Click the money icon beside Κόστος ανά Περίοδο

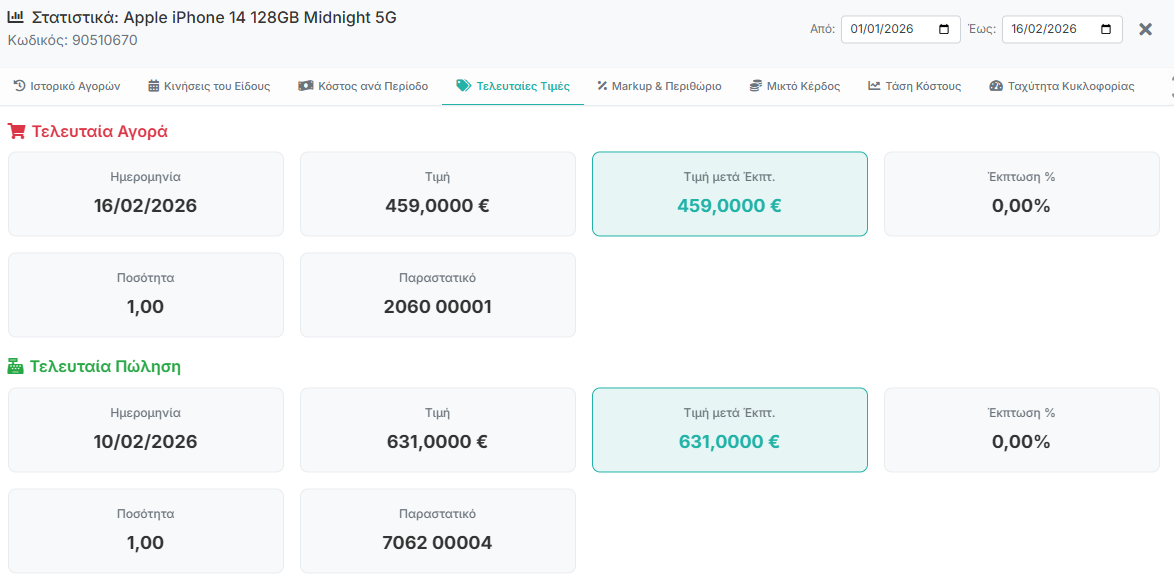pyautogui.click(x=305, y=86)
